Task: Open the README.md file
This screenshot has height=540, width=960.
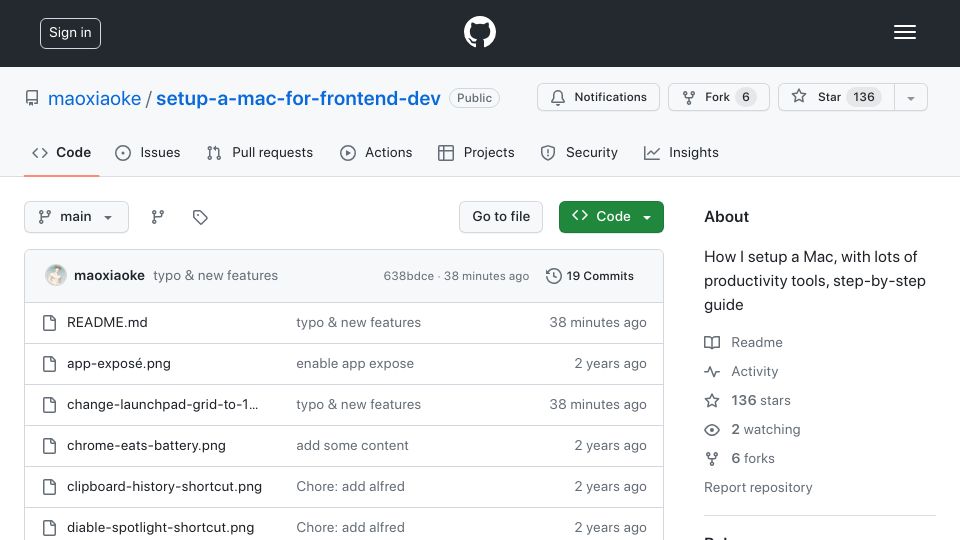Action: coord(107,323)
